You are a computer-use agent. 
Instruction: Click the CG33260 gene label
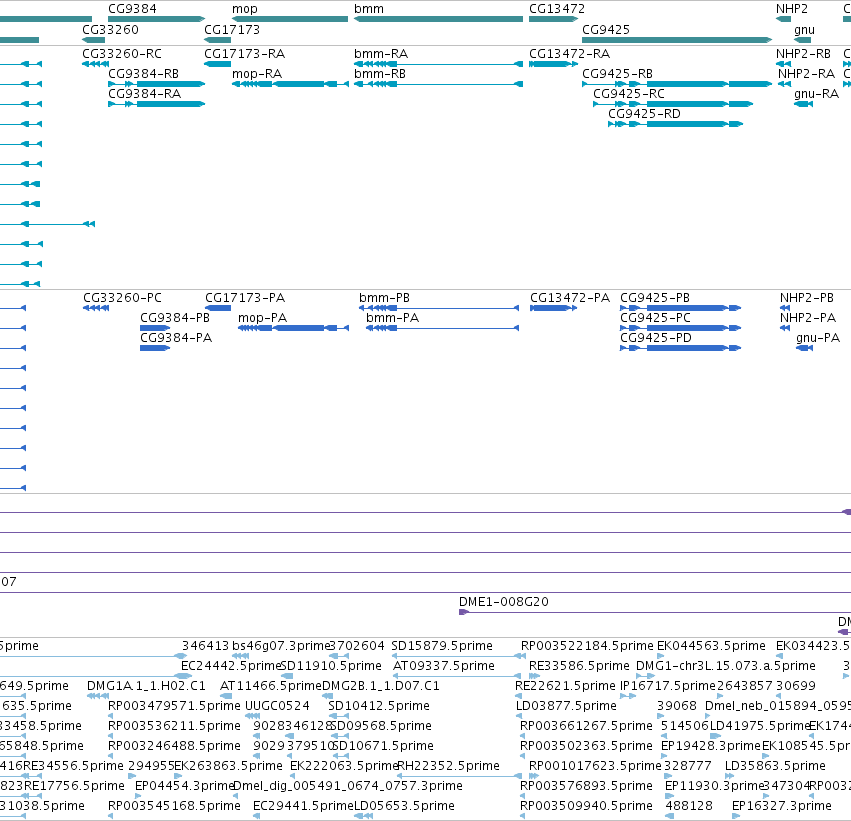pyautogui.click(x=110, y=29)
